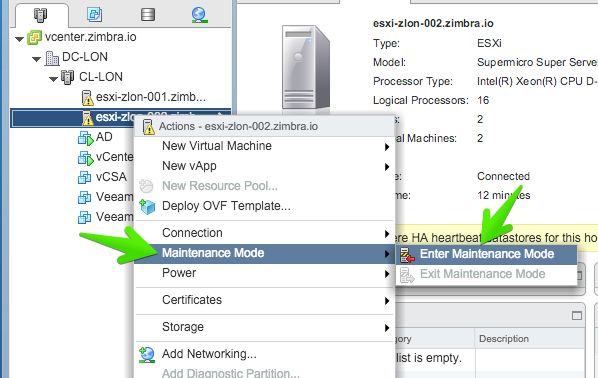Click the Deploy OVF Template cube icon
This screenshot has height=378, width=598.
147,206
